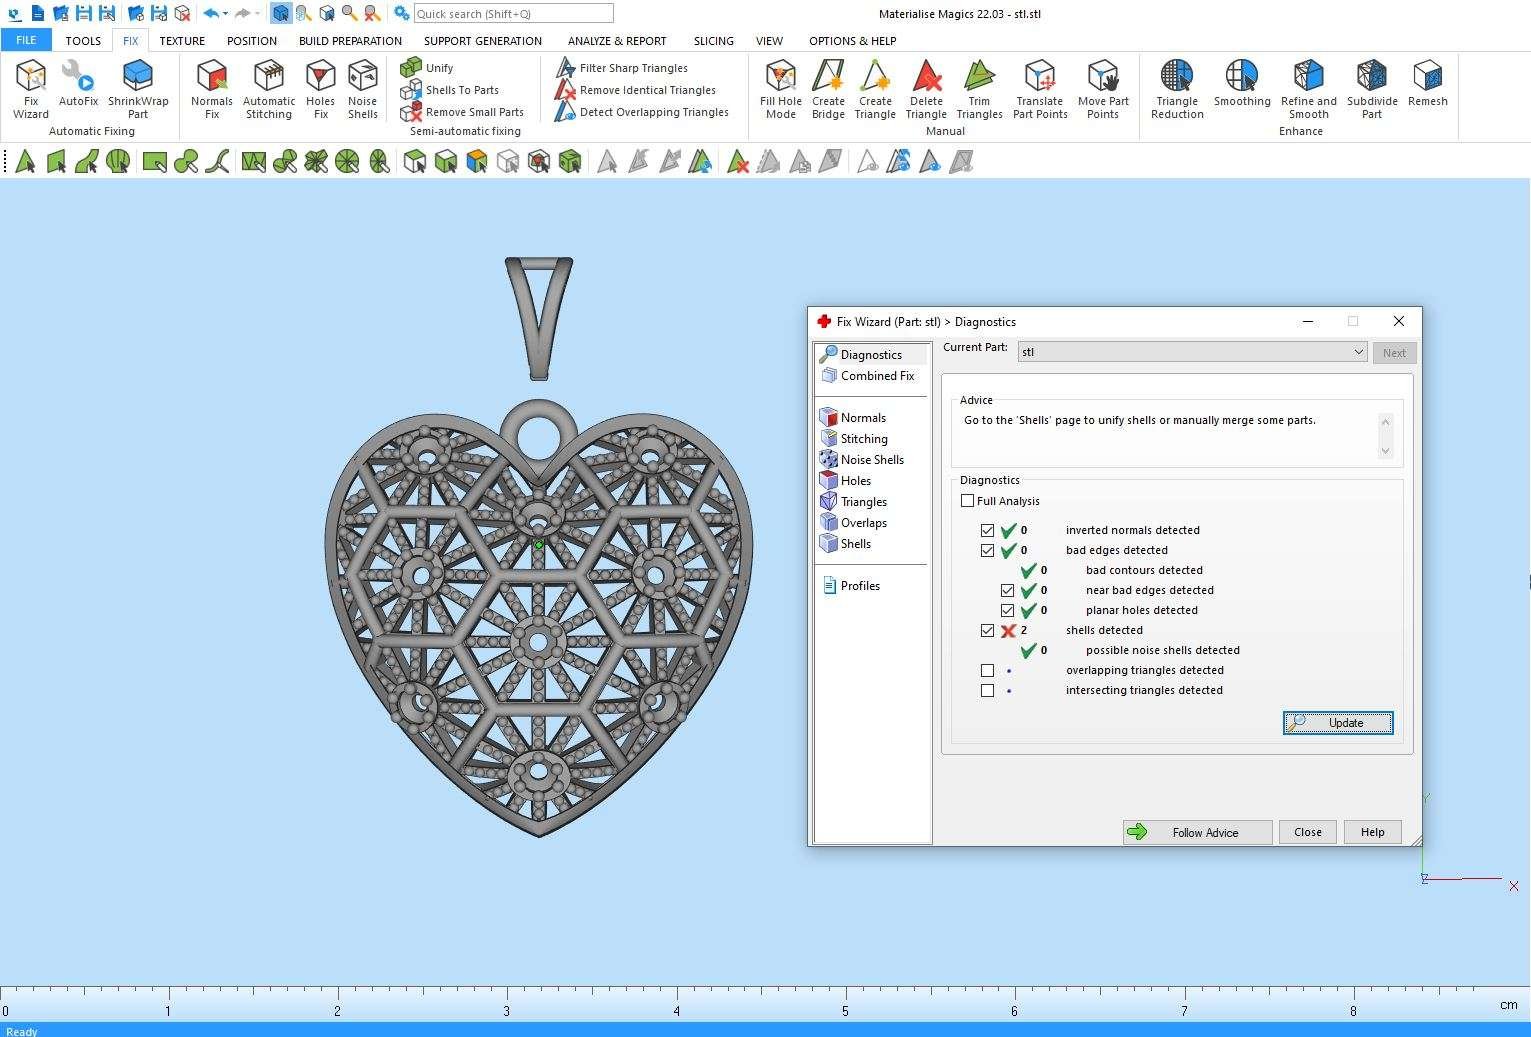
Task: Click the Create Bridge tool
Action: tap(828, 88)
